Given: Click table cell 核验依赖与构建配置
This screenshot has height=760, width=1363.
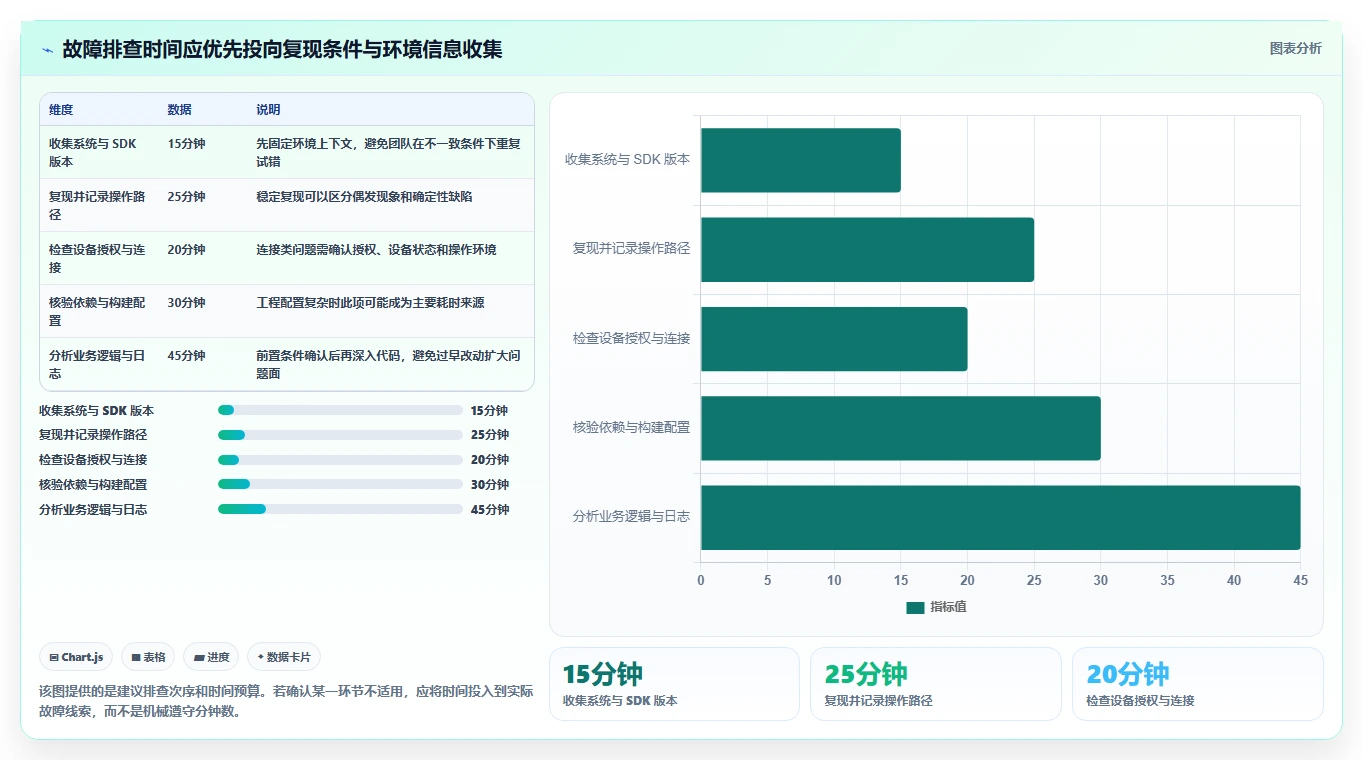Looking at the screenshot, I should (x=98, y=311).
